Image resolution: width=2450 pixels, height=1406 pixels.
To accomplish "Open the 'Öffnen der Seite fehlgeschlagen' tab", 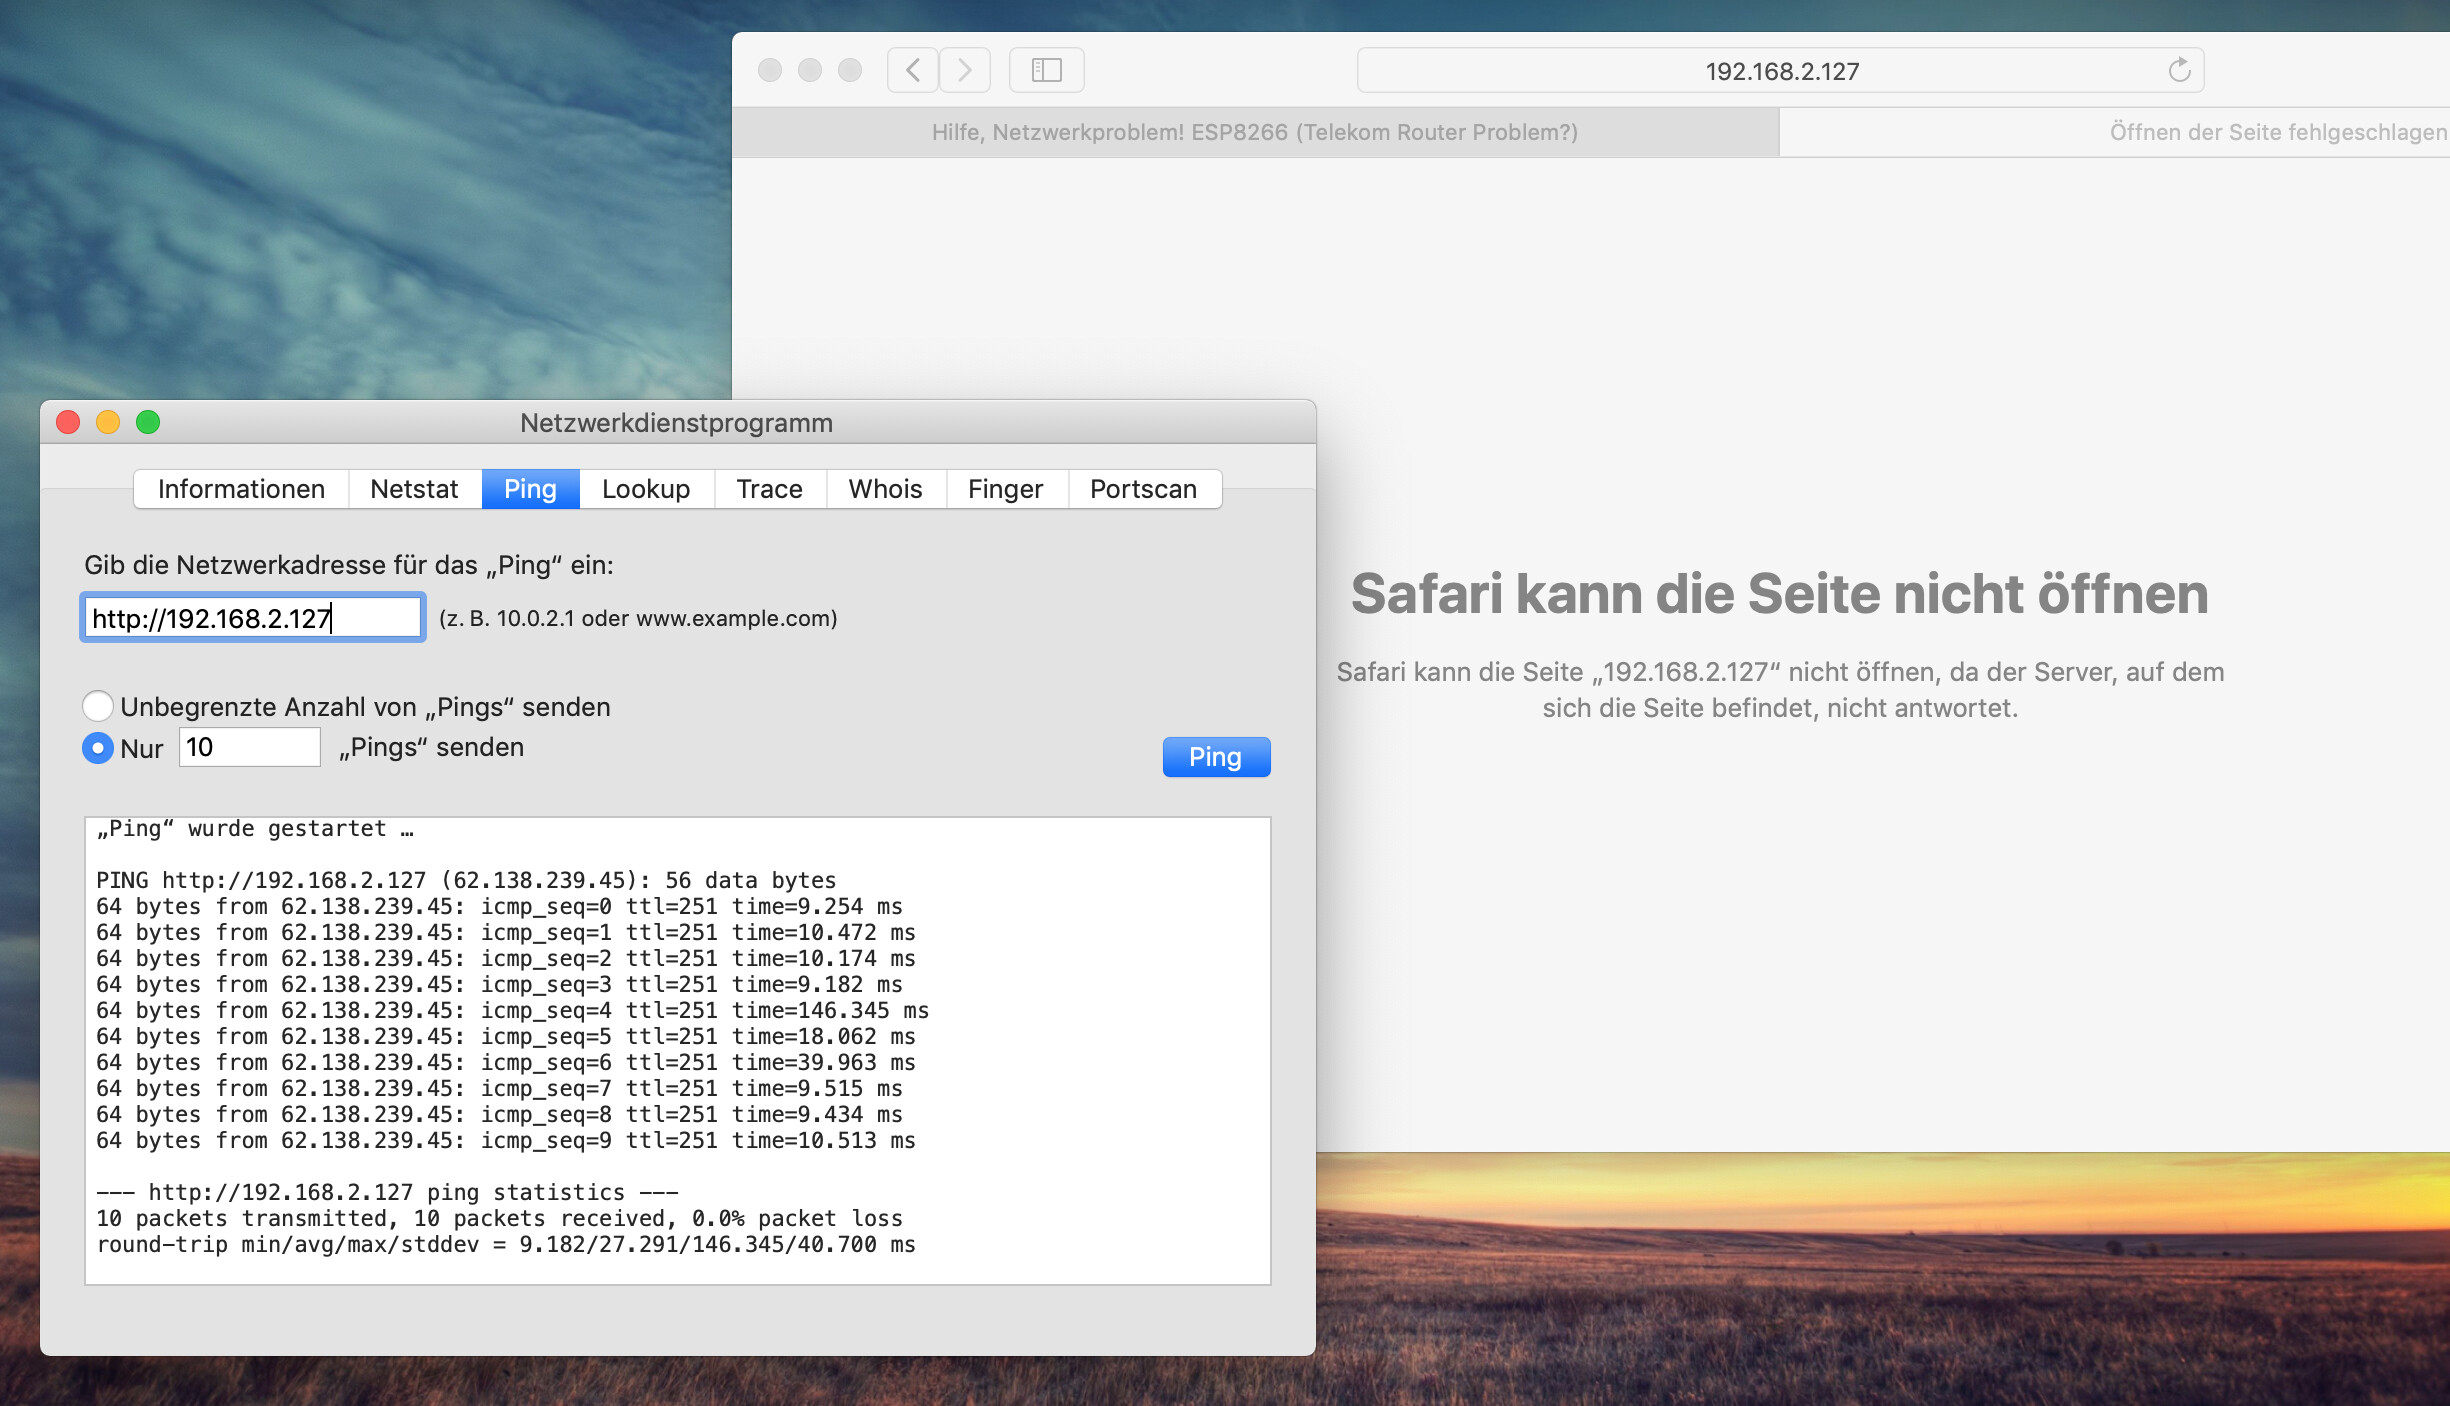I will coord(2115,132).
